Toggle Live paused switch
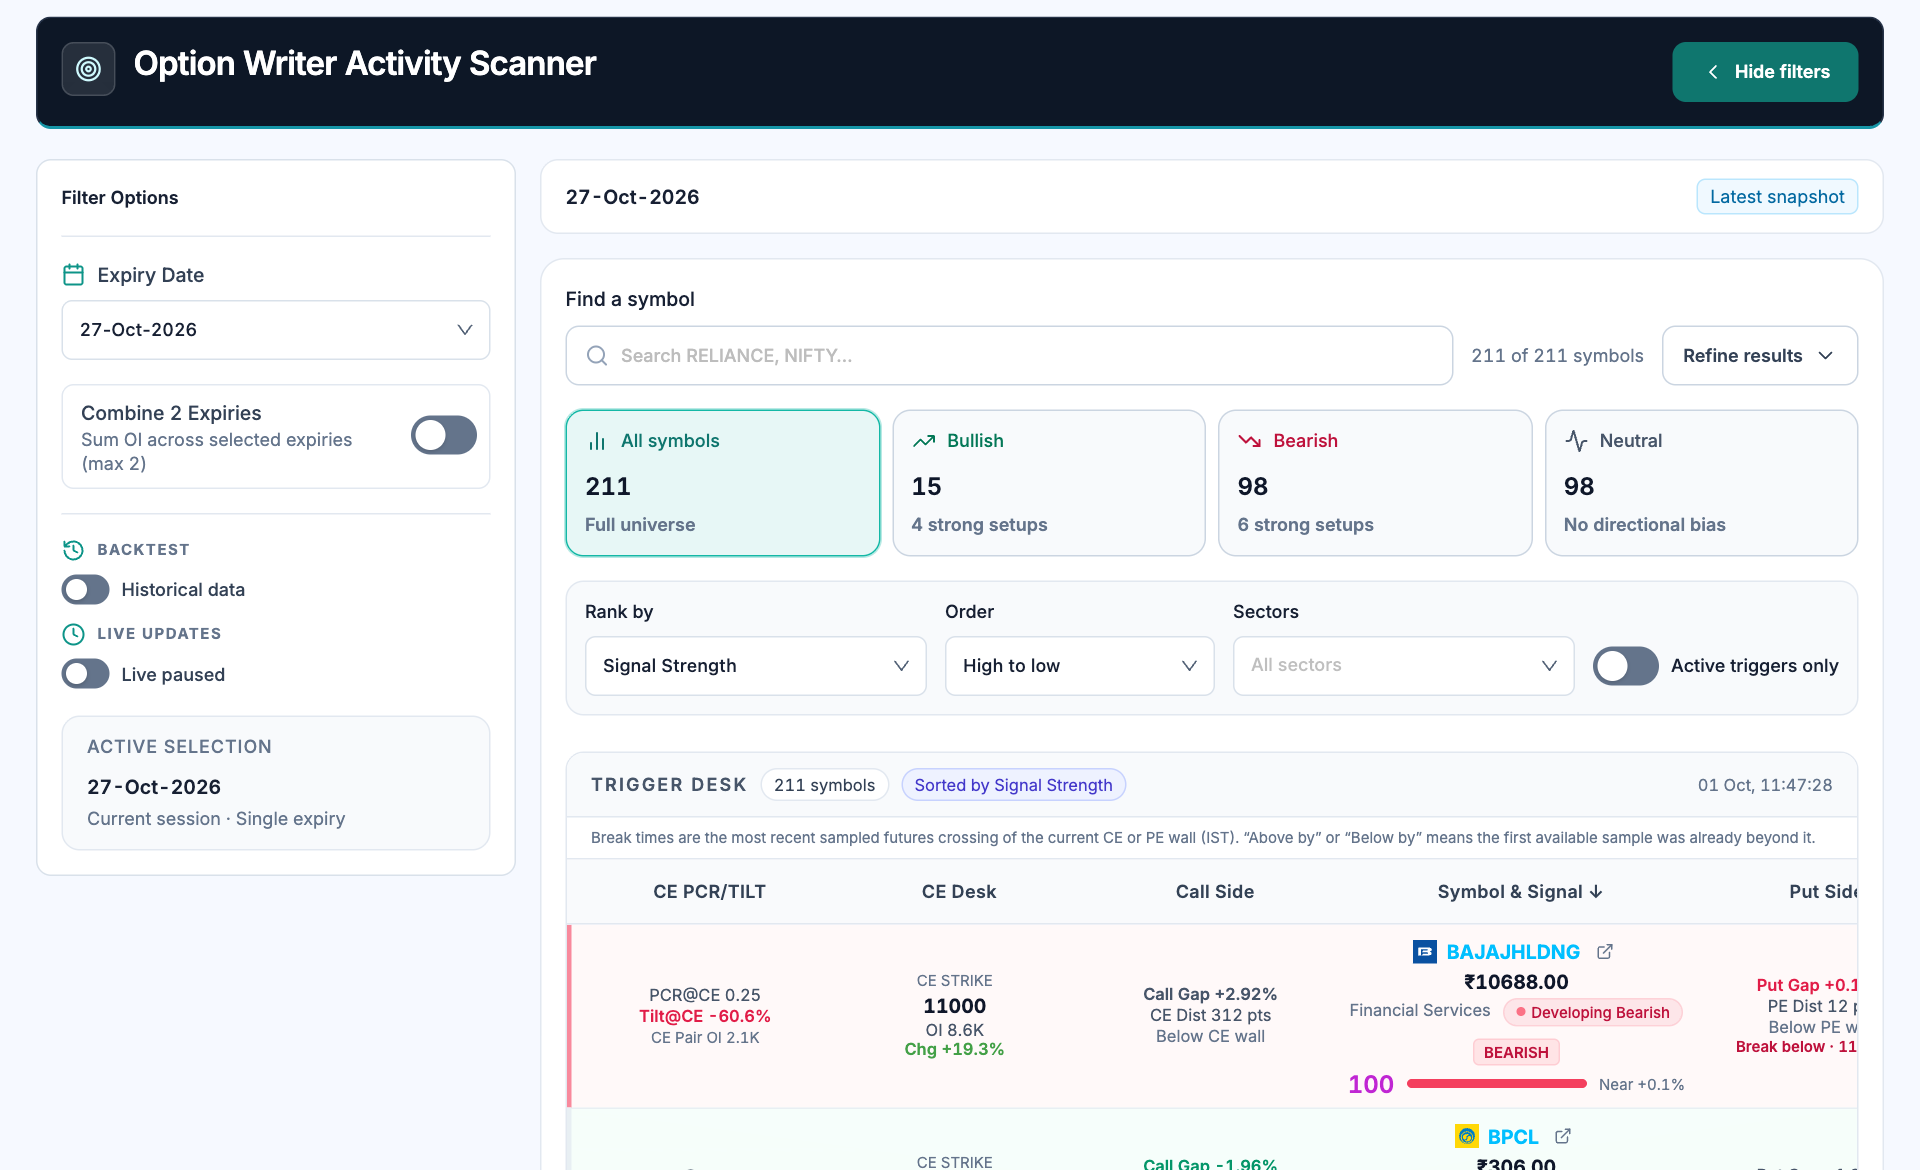 pos(85,674)
